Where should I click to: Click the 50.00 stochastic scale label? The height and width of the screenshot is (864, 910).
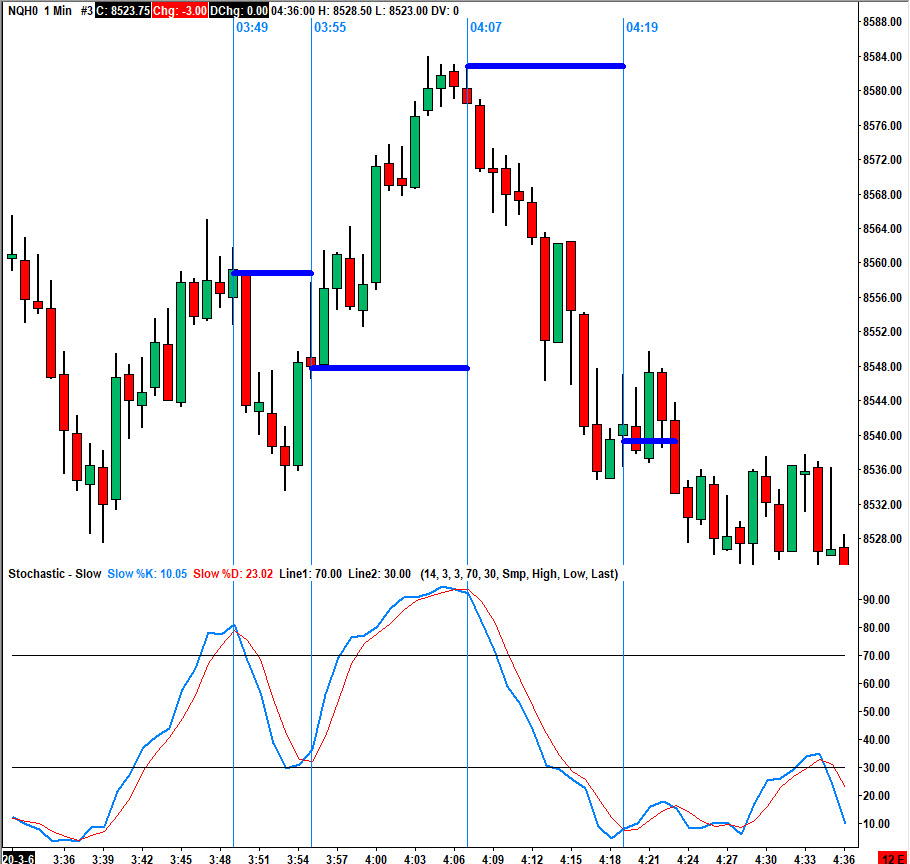click(x=877, y=711)
